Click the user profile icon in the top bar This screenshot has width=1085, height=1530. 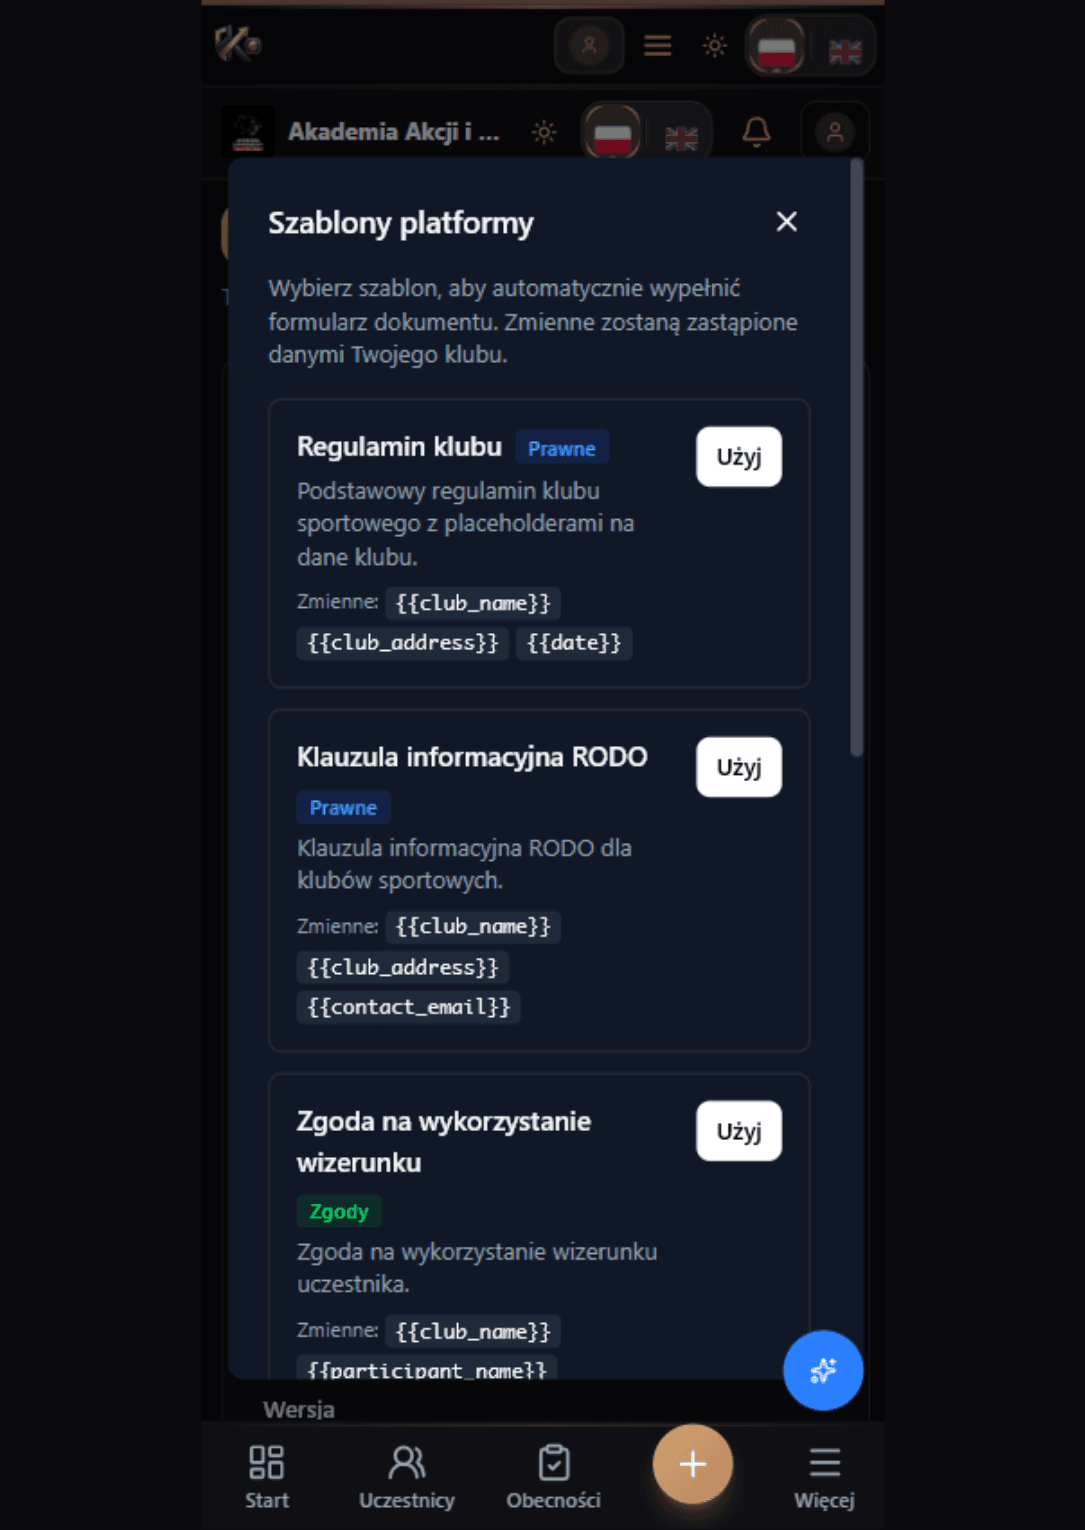click(589, 46)
